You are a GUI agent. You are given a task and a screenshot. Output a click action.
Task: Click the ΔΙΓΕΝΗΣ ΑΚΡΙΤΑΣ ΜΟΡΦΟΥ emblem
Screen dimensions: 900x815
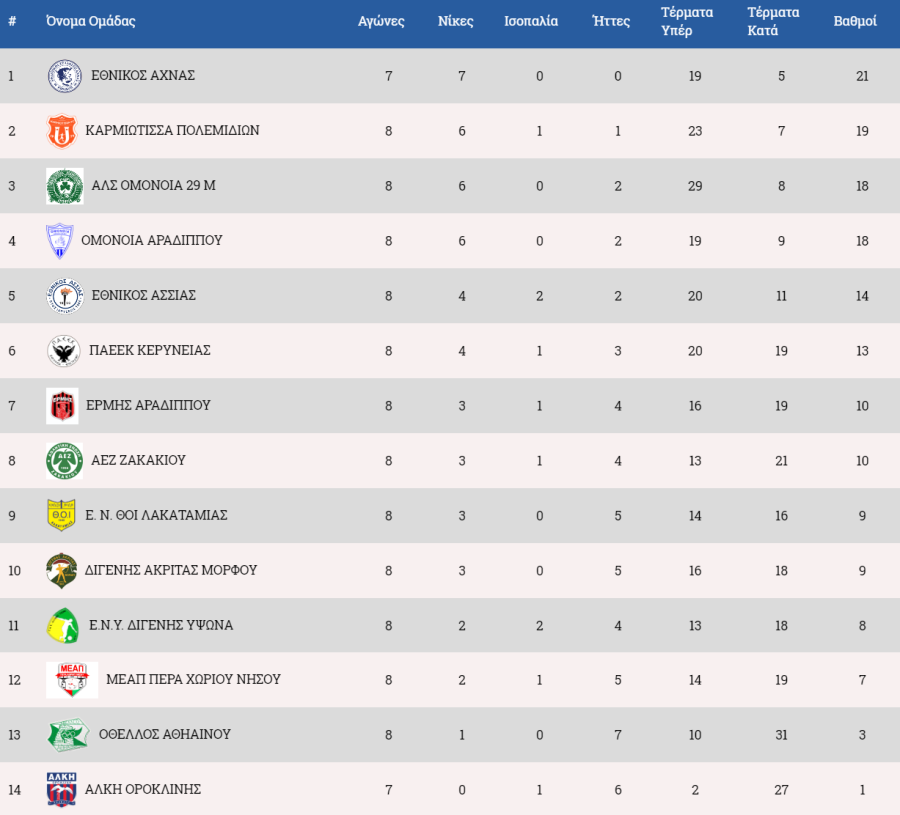[62, 570]
